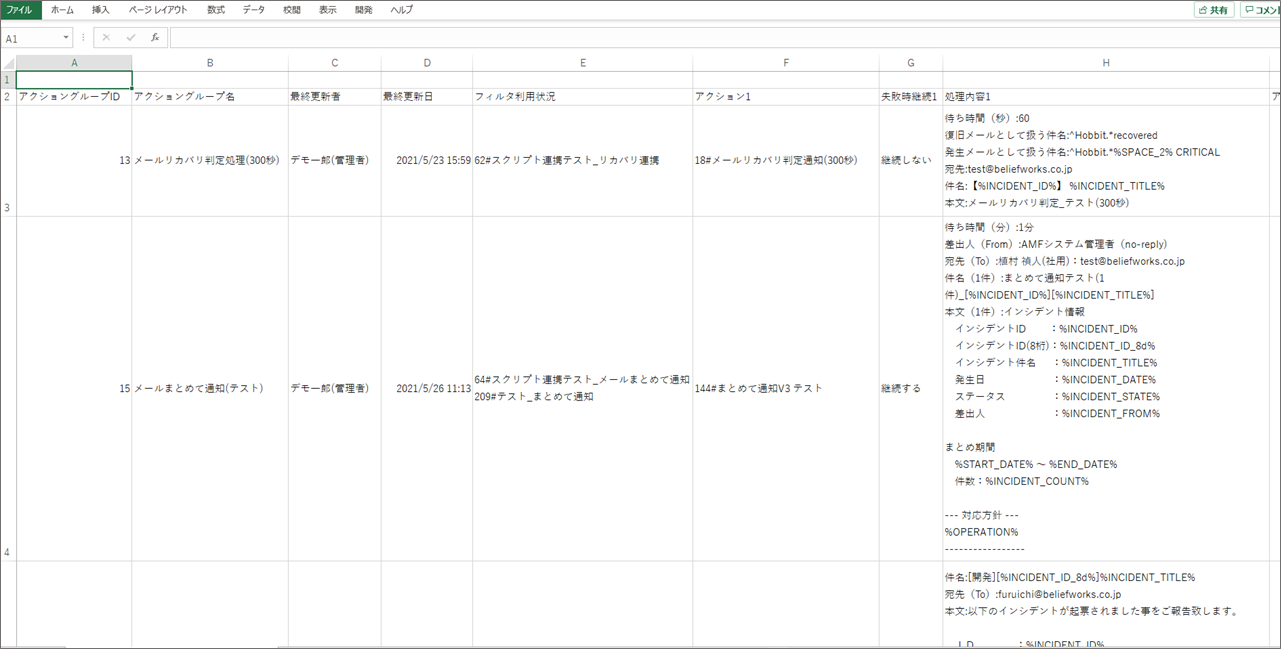The width and height of the screenshot is (1283, 649).
Task: Select cell 64#スクリプト連携テスト_メールまとめて通知
Action: [x=582, y=388]
